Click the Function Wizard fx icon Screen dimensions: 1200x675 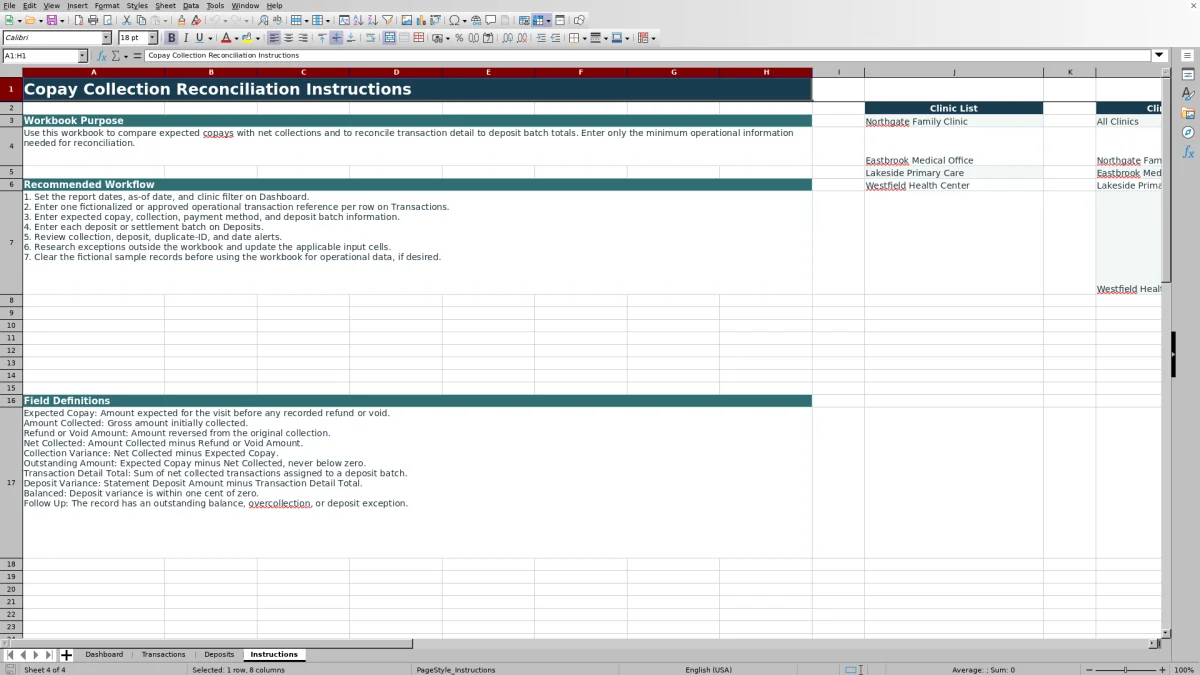(102, 56)
